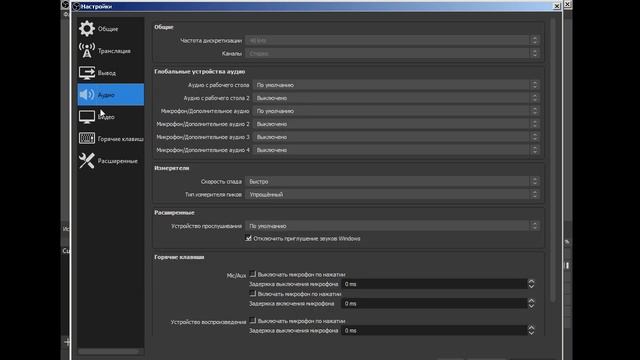Open the Устройство прослушивания dropdown
The height and width of the screenshot is (360, 640).
click(x=392, y=226)
